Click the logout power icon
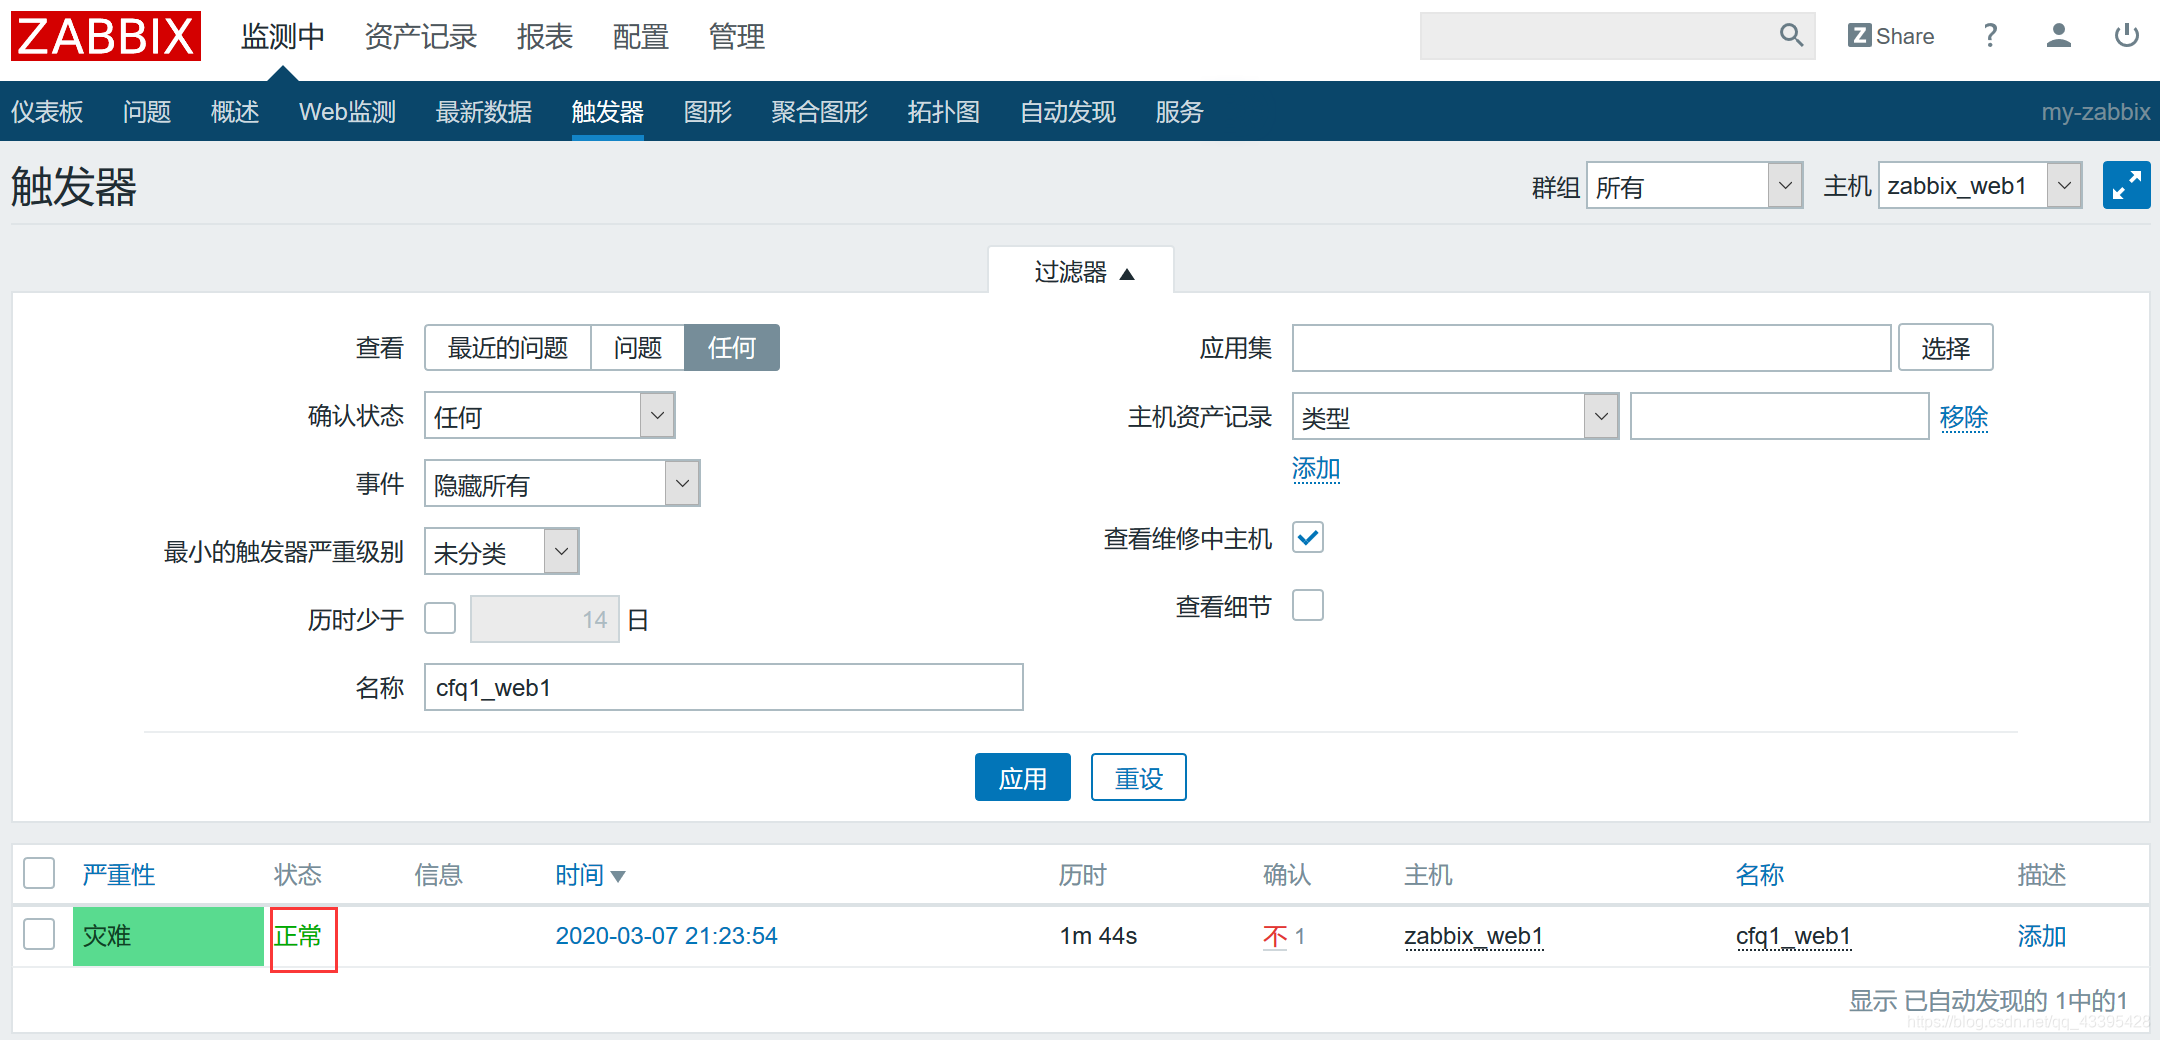 click(2126, 36)
